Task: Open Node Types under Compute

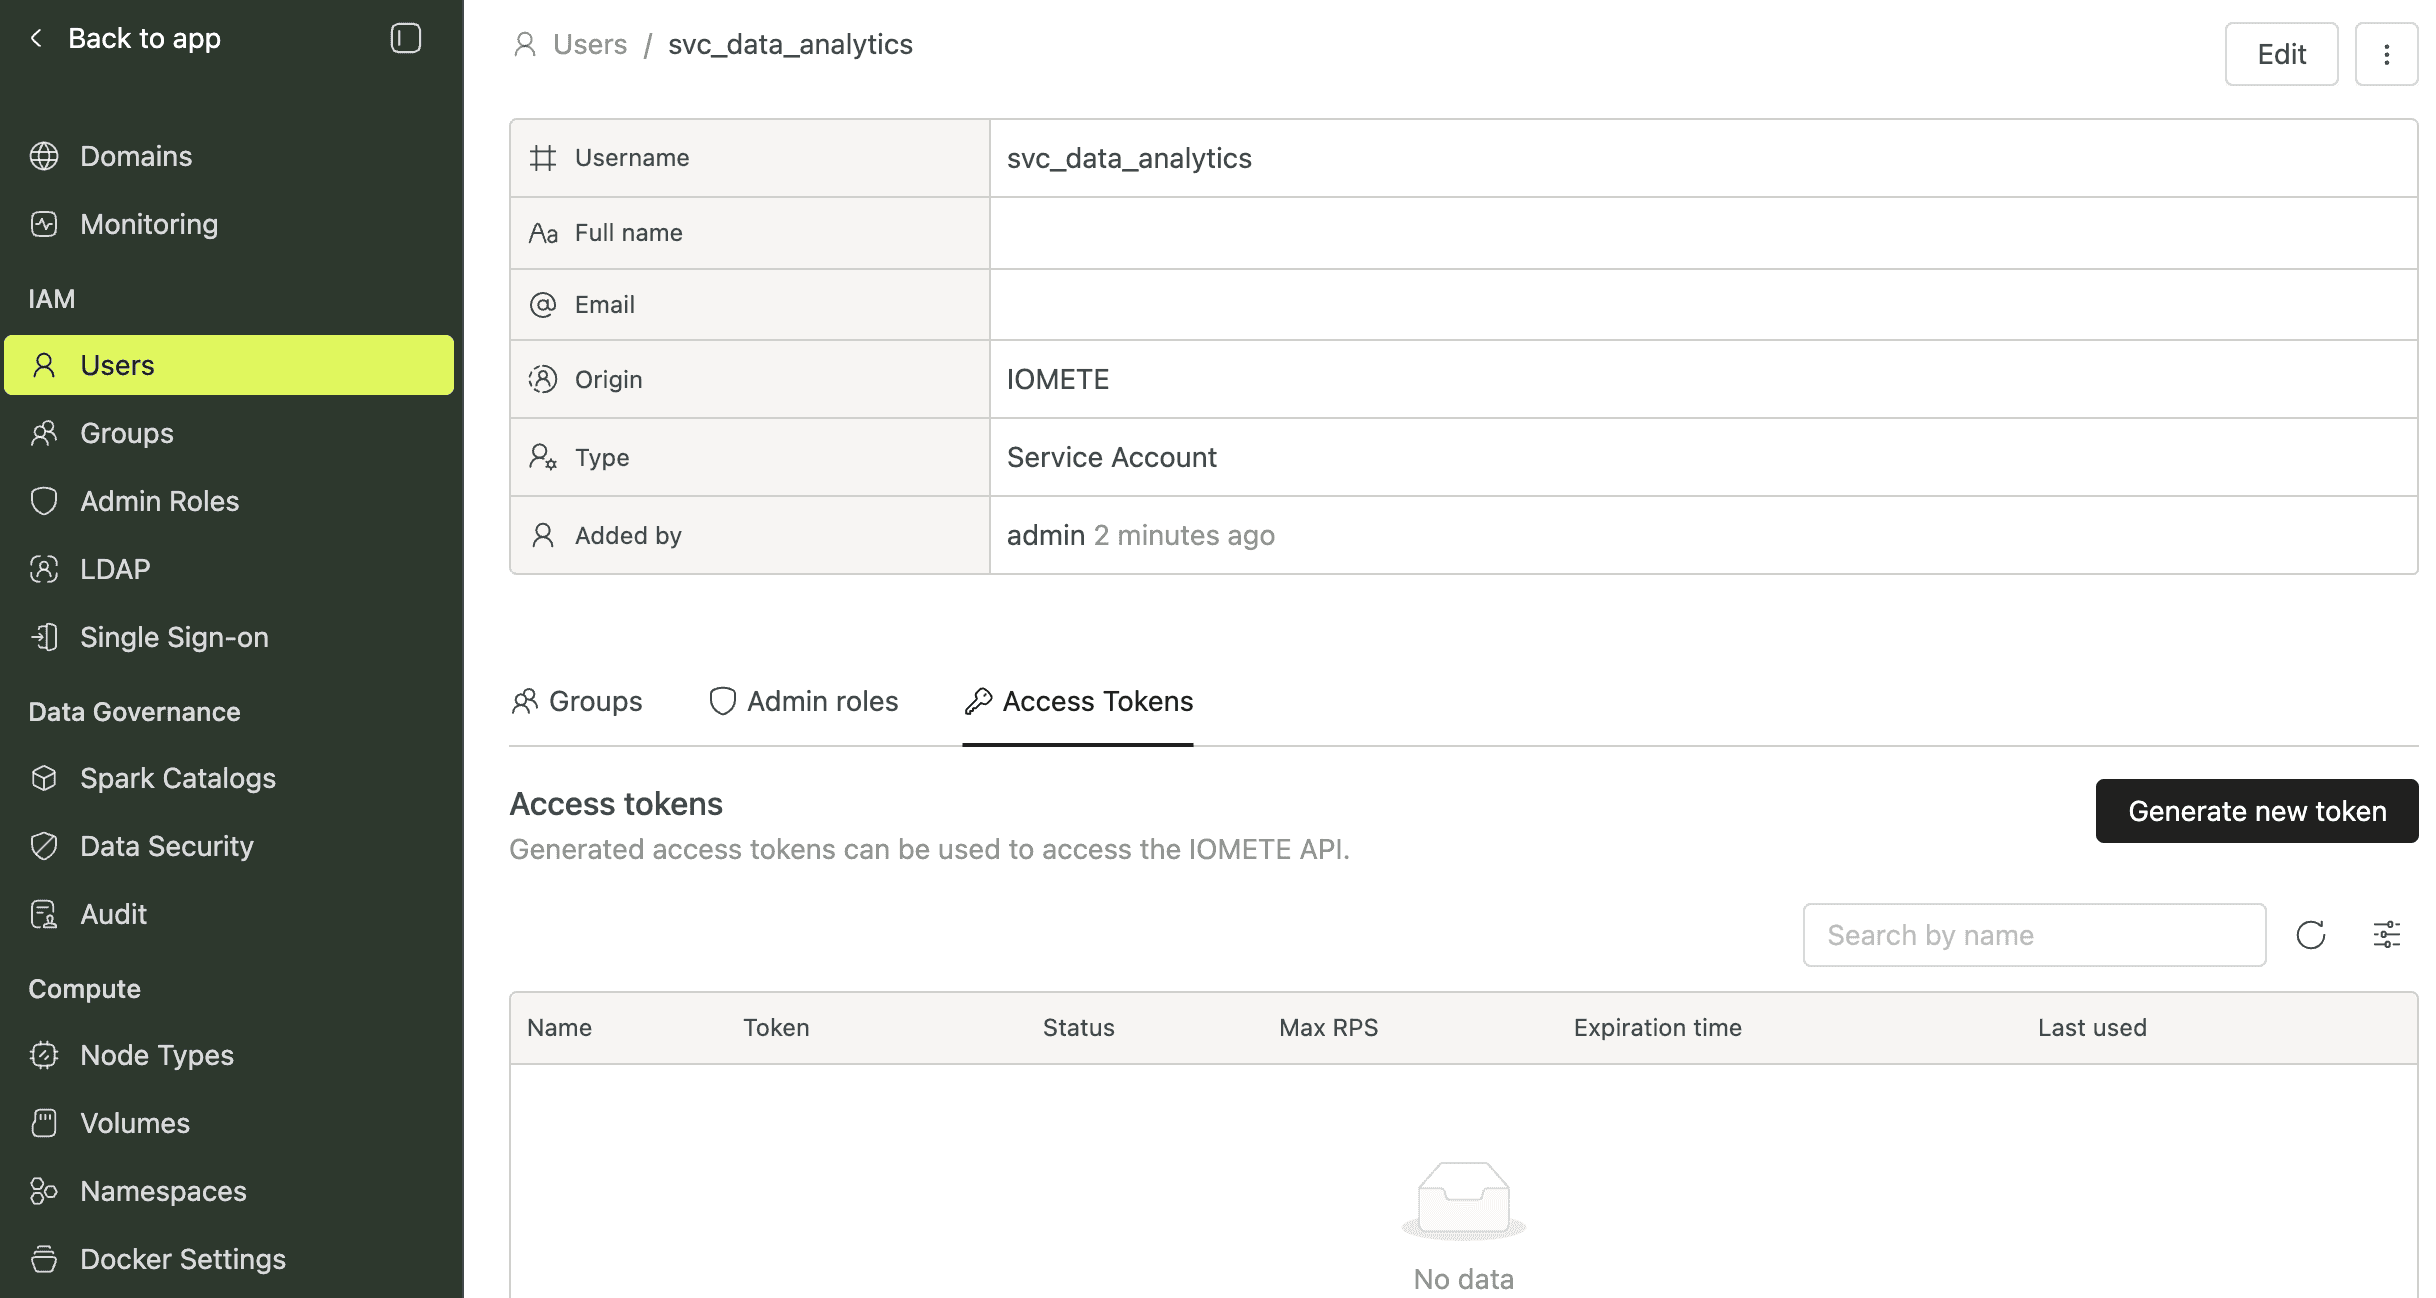Action: (156, 1055)
